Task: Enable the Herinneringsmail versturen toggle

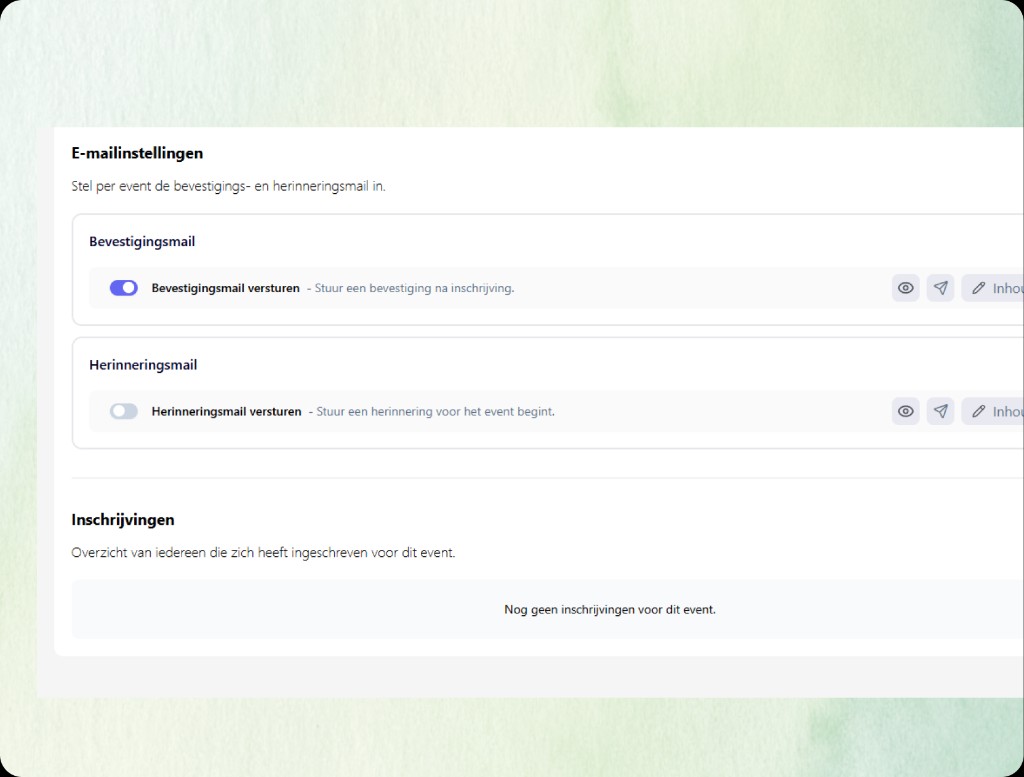Action: 123,411
